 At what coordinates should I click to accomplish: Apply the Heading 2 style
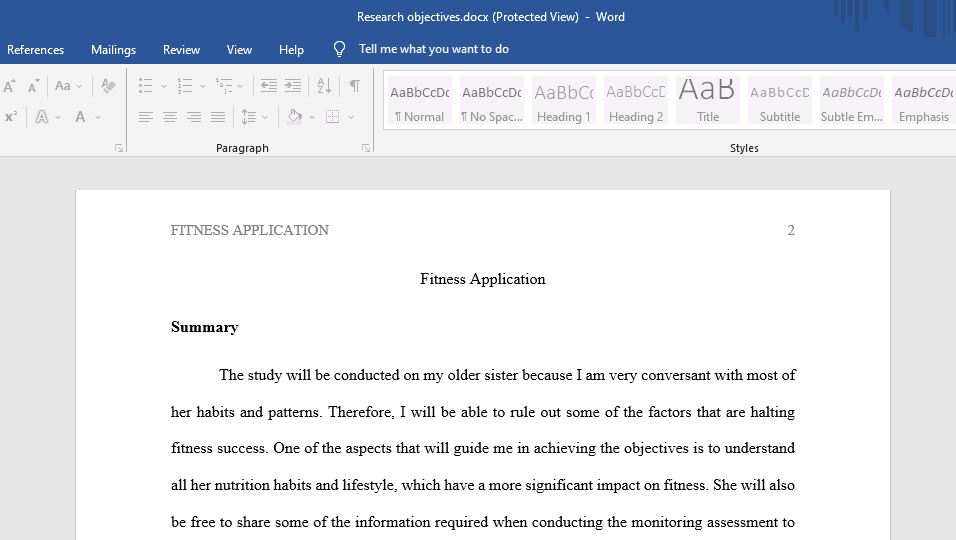coord(636,101)
